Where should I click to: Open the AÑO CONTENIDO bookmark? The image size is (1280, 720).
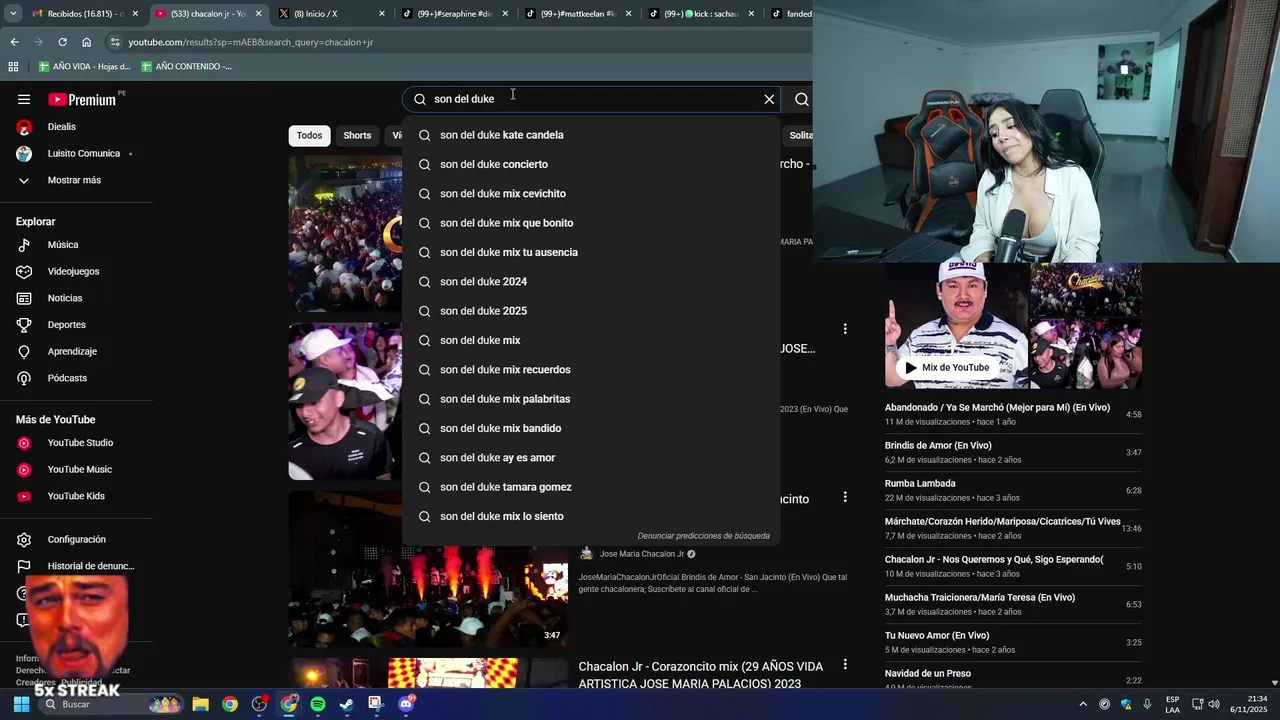point(186,67)
